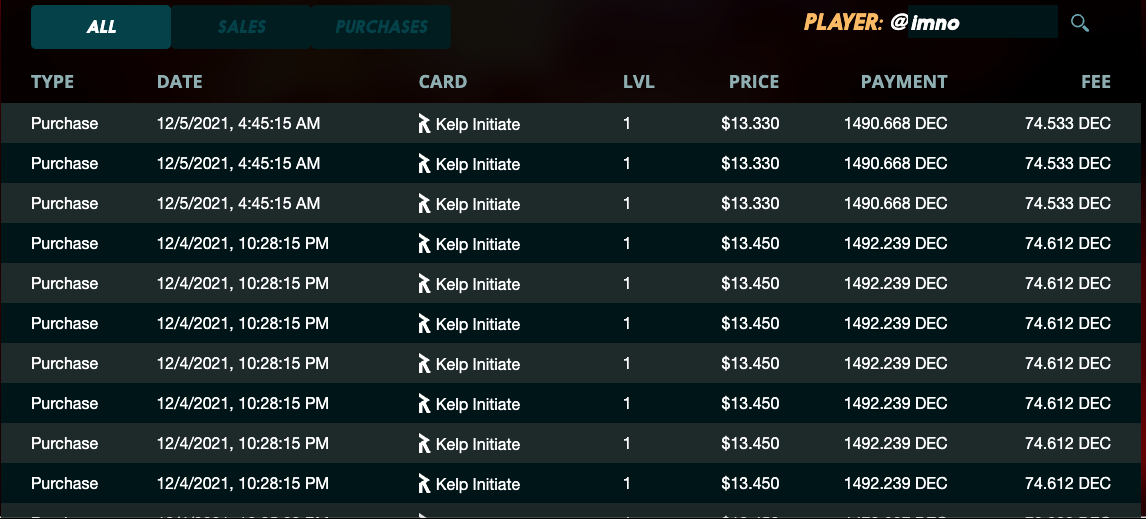Click the LVL column header
Viewport: 1146px width, 519px height.
coord(639,82)
